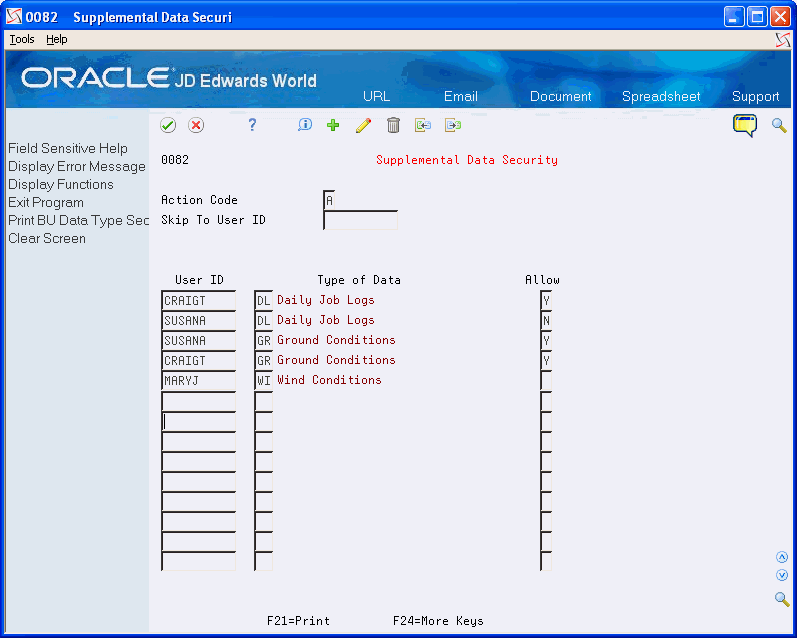The height and width of the screenshot is (638, 797).
Task: Click the MARYJ User ID field
Action: coord(199,380)
